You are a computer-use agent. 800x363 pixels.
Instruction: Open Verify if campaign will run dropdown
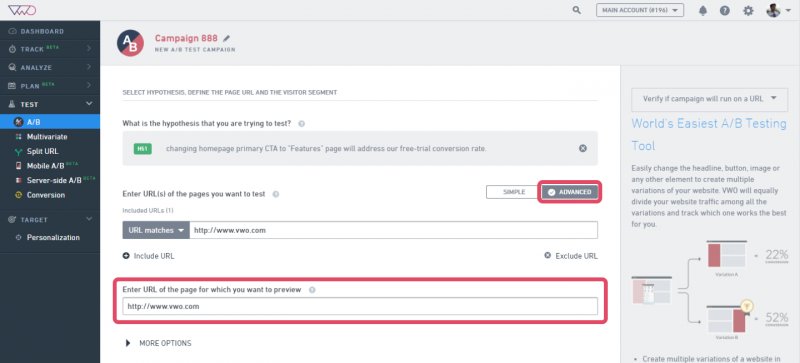[709, 99]
